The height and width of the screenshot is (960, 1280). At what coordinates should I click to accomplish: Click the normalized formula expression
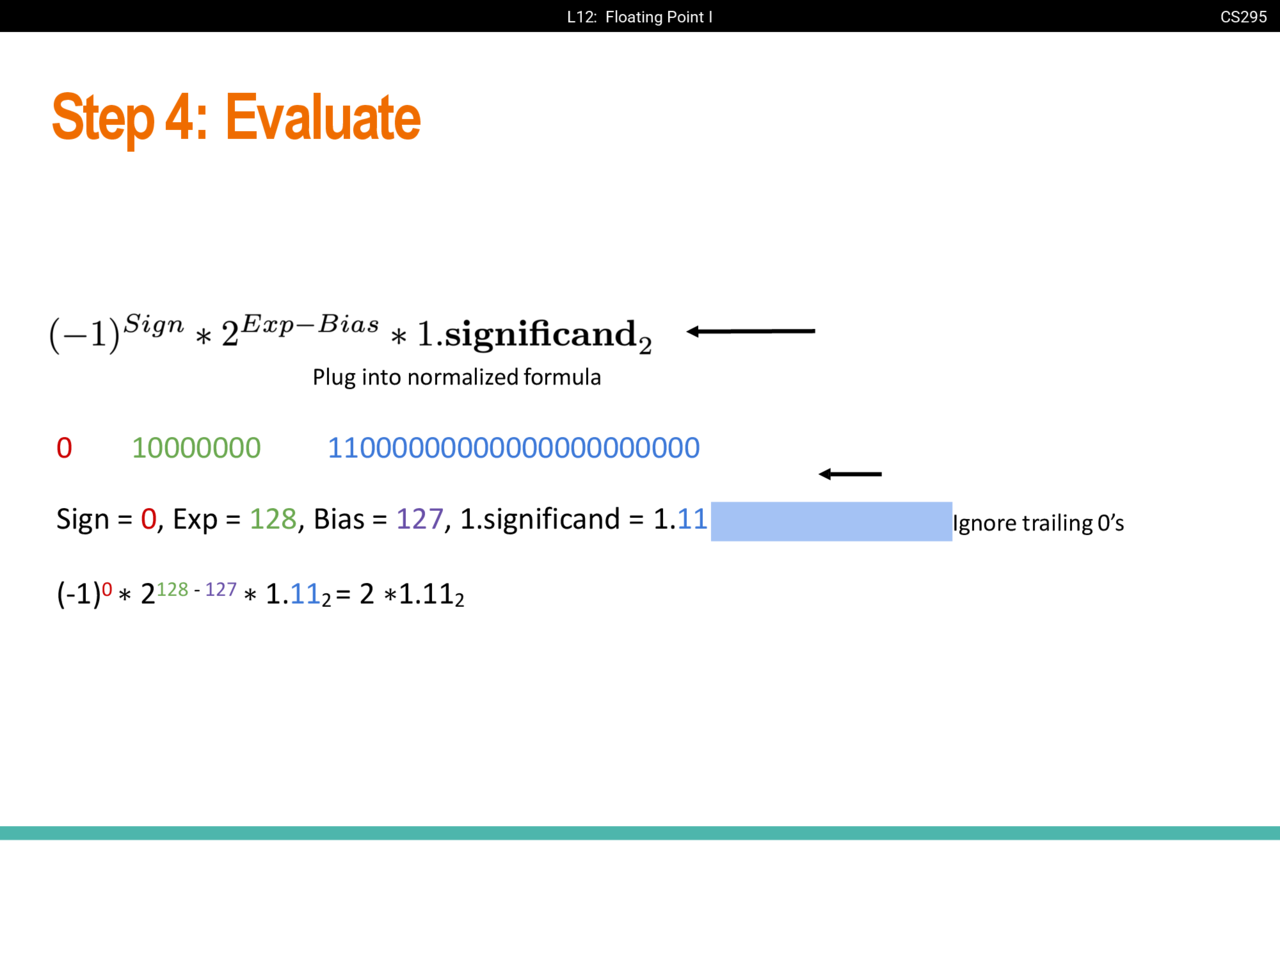pyautogui.click(x=350, y=334)
